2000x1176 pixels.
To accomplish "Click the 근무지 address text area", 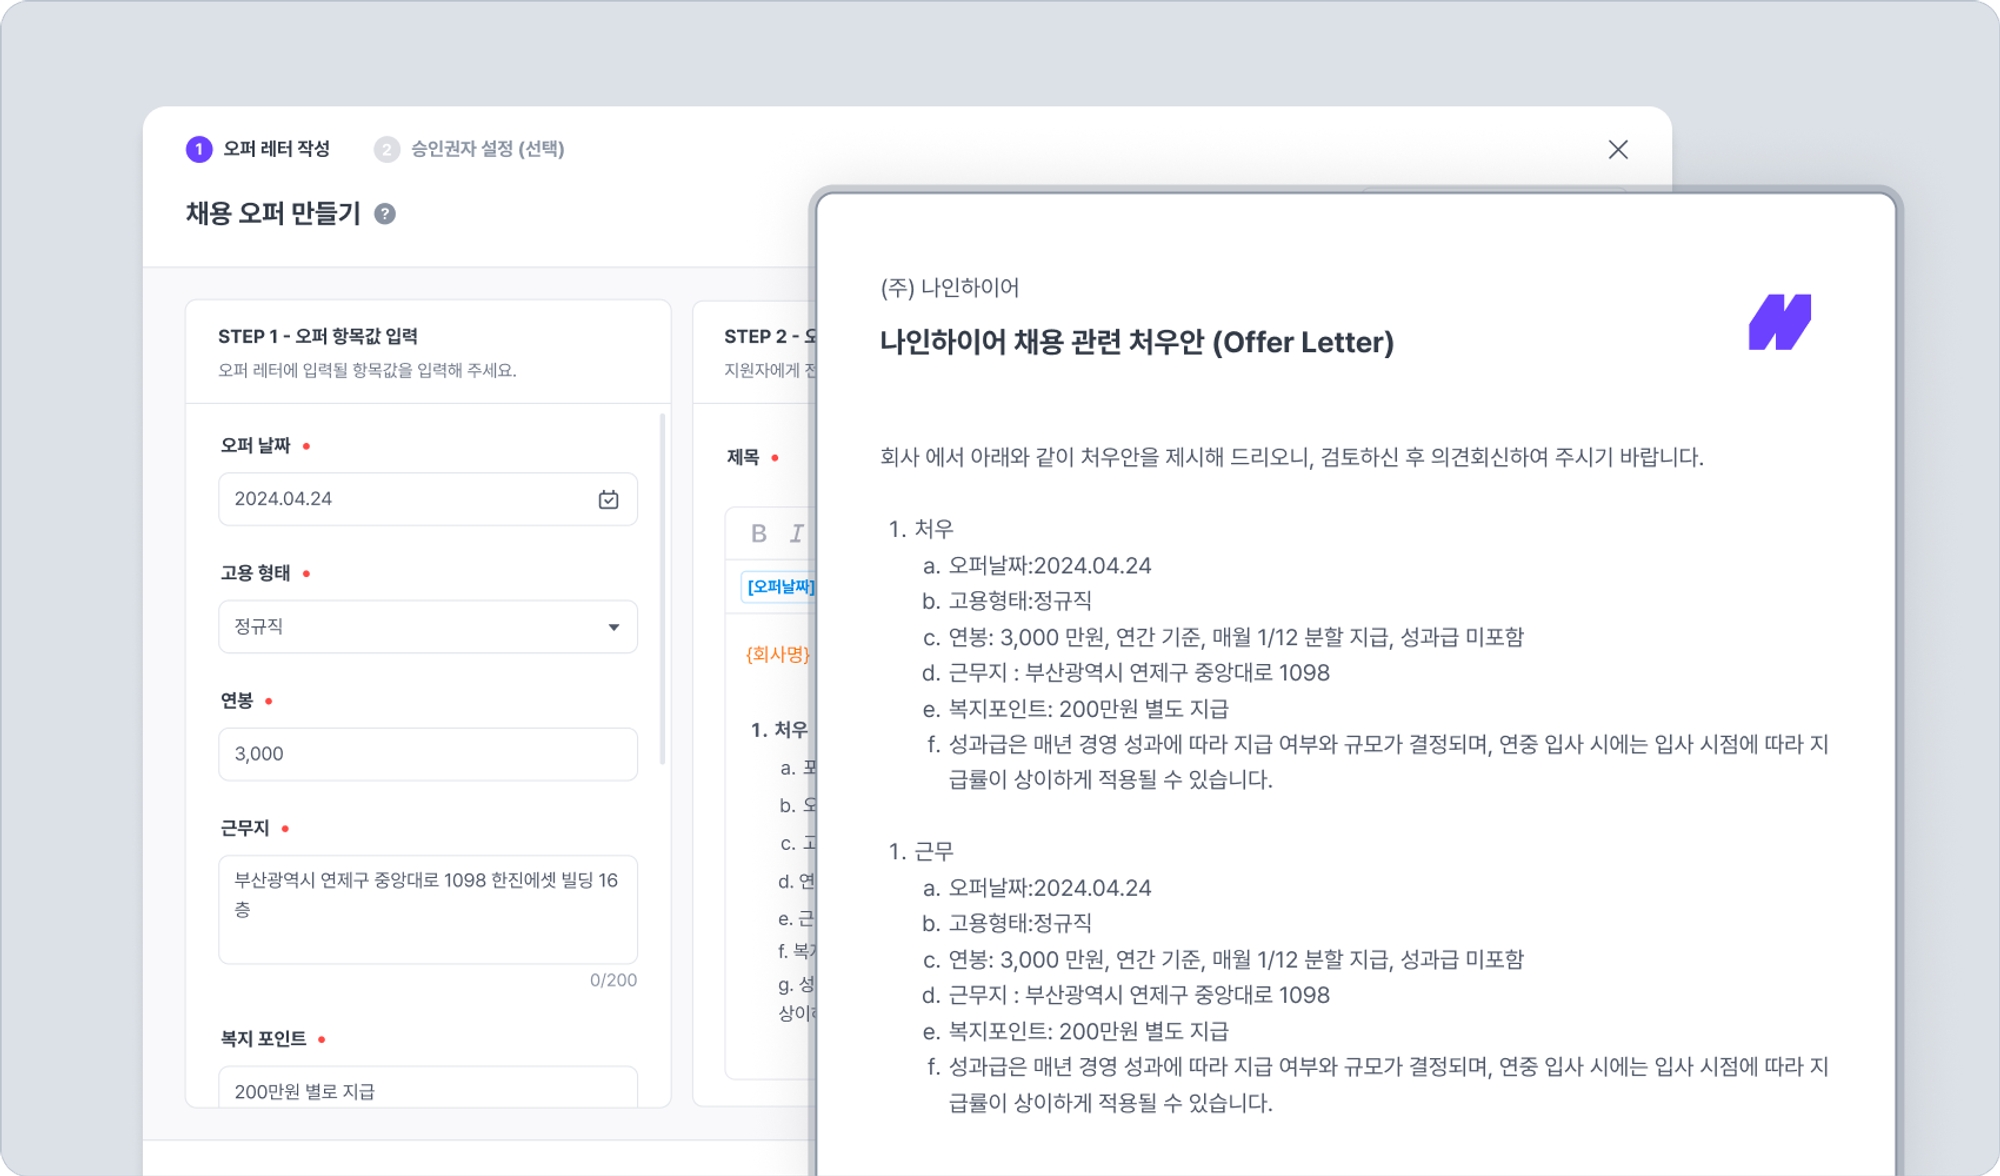I will pyautogui.click(x=427, y=908).
